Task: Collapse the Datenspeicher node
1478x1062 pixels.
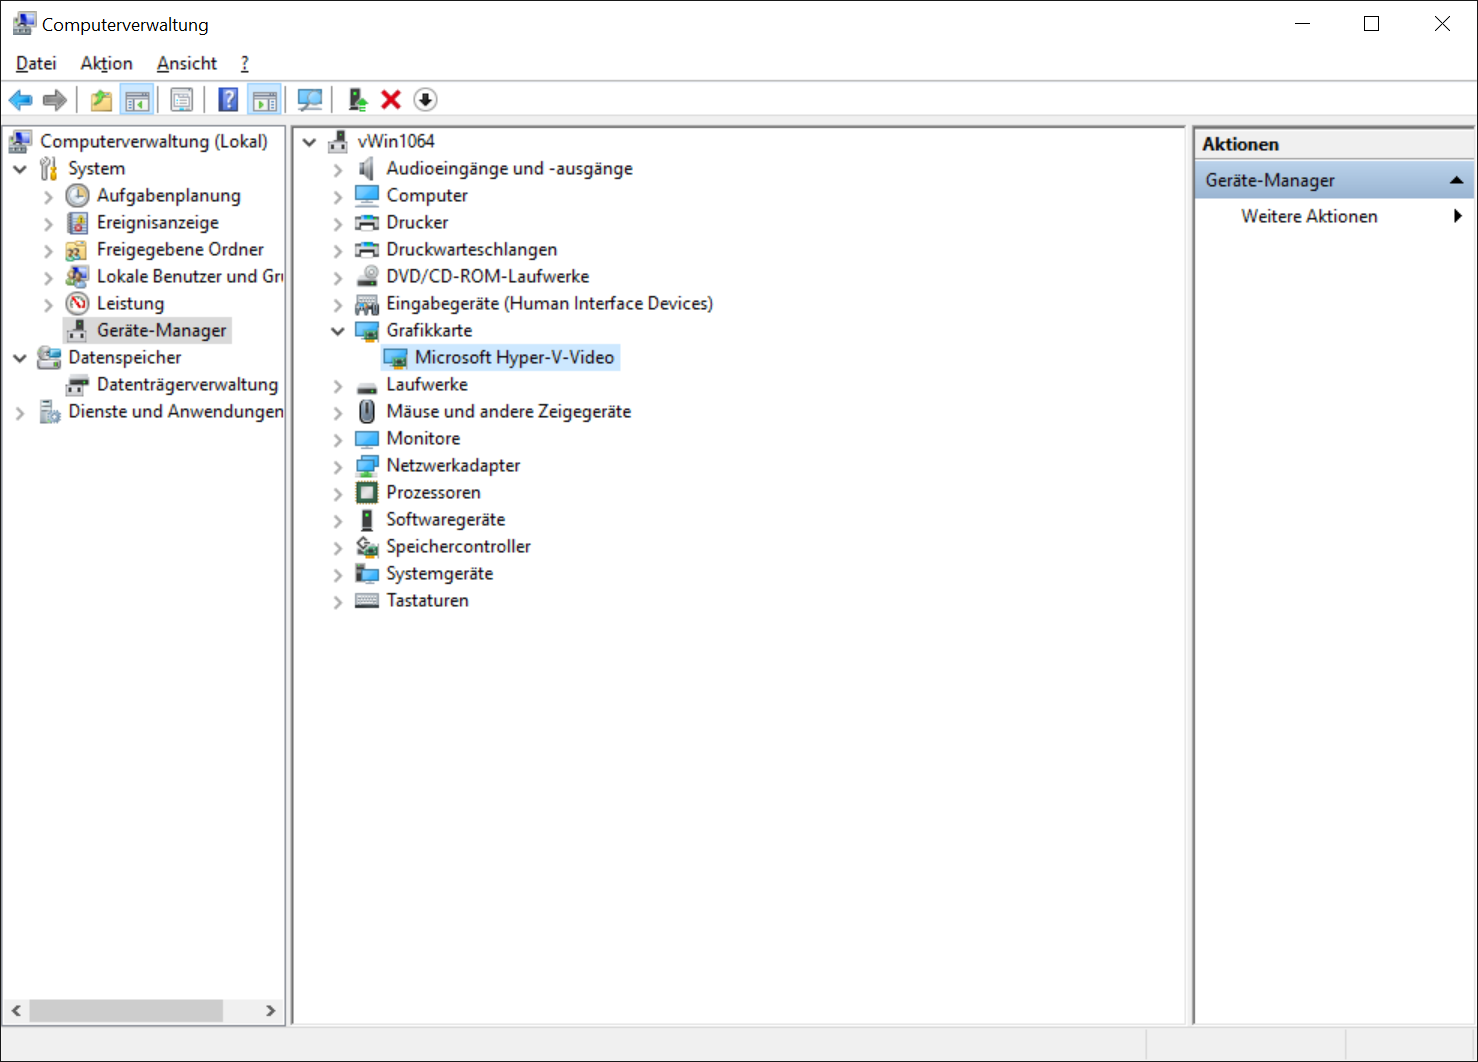Action: click(20, 358)
